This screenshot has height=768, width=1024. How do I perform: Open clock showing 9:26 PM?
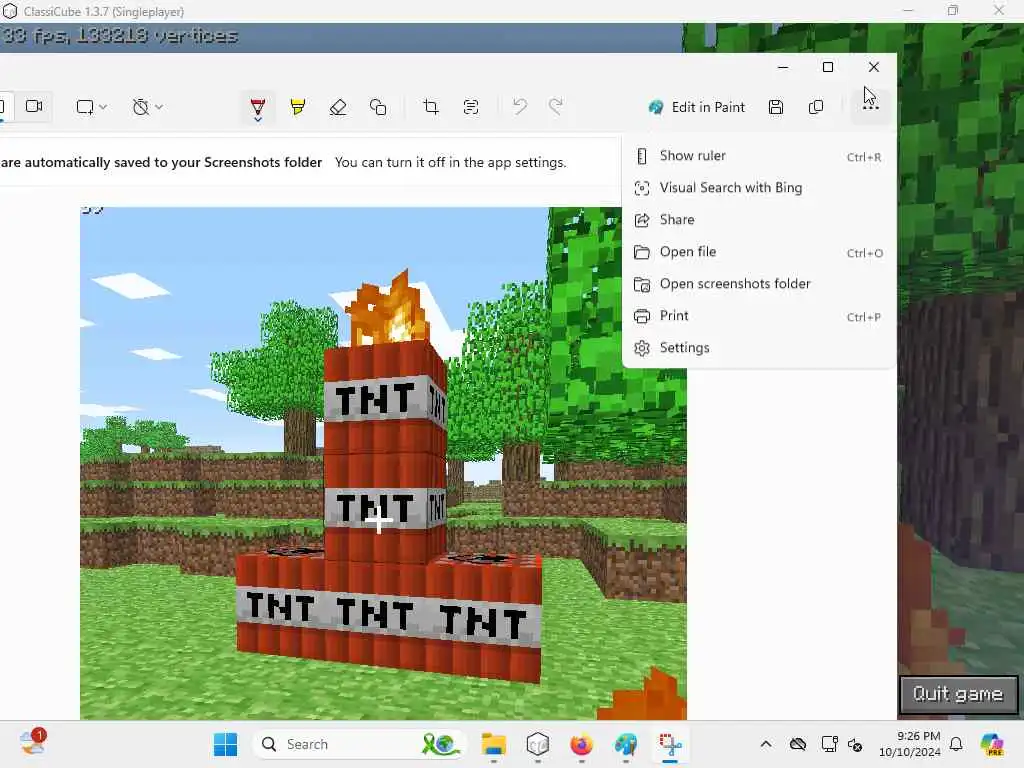coord(910,744)
